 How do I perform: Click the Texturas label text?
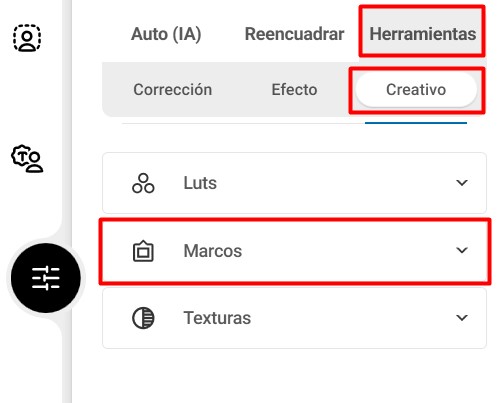217,318
